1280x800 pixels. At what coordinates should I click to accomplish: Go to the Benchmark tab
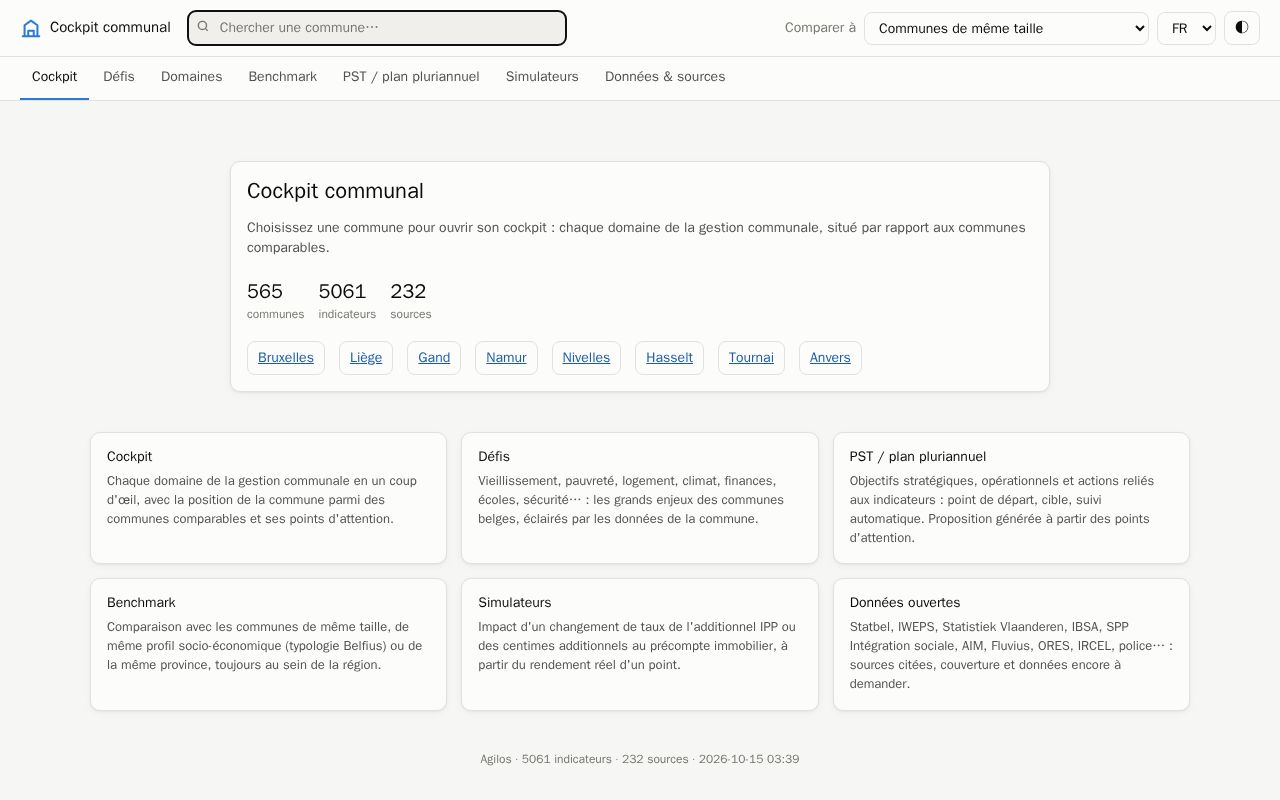click(283, 77)
